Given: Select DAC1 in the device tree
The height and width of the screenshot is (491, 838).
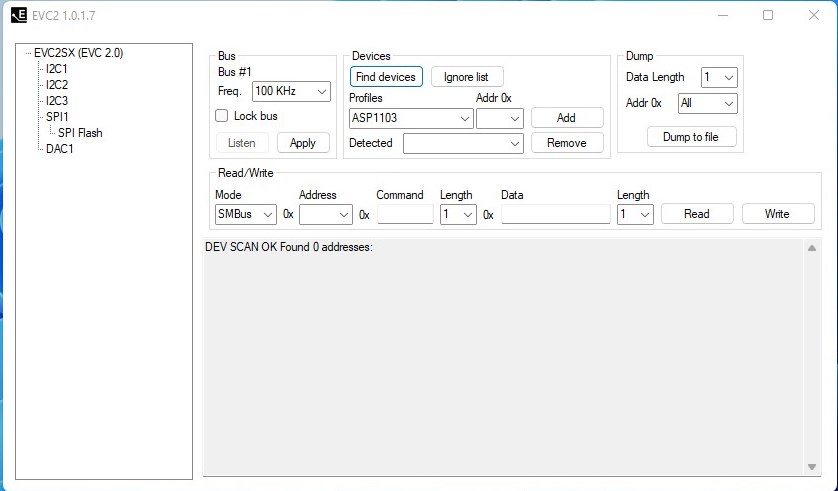Looking at the screenshot, I should pyautogui.click(x=60, y=149).
